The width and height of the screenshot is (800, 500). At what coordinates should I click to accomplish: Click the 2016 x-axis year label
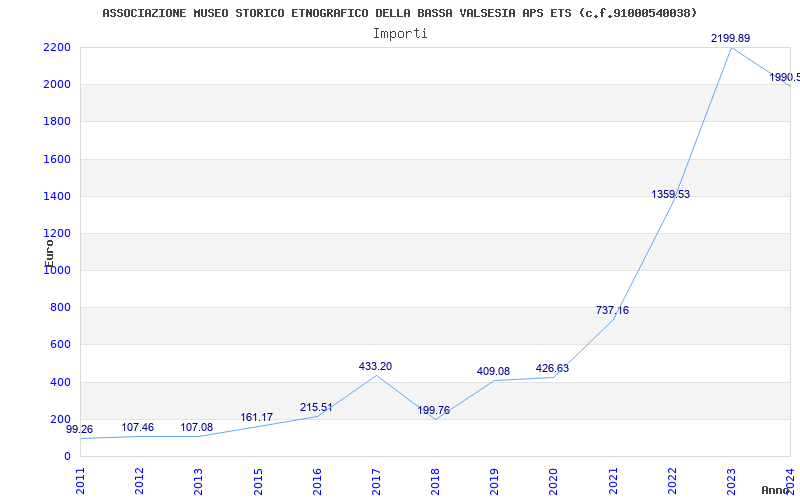pyautogui.click(x=317, y=481)
